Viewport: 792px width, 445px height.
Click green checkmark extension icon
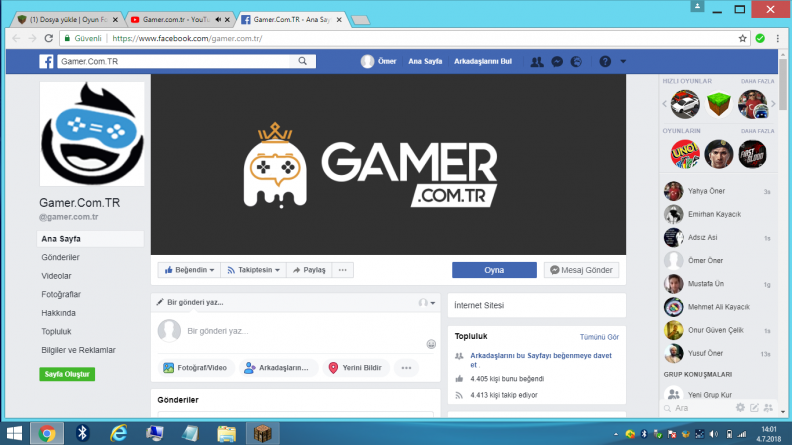[760, 38]
